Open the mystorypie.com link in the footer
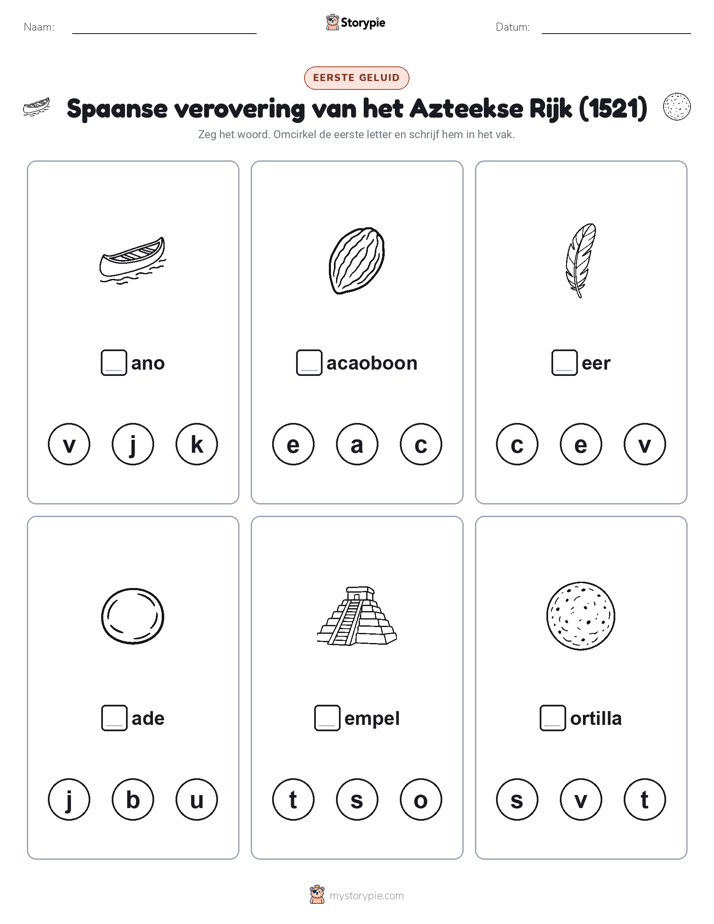This screenshot has height=924, width=714. [x=366, y=896]
